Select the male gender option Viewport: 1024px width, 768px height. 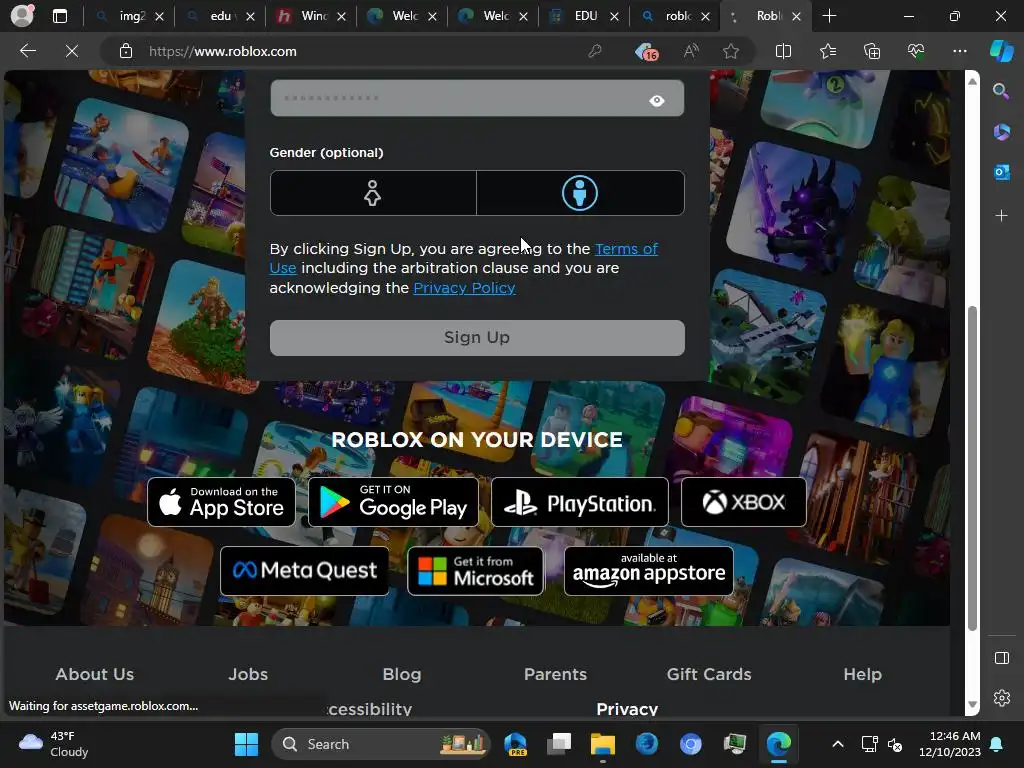pyautogui.click(x=580, y=193)
